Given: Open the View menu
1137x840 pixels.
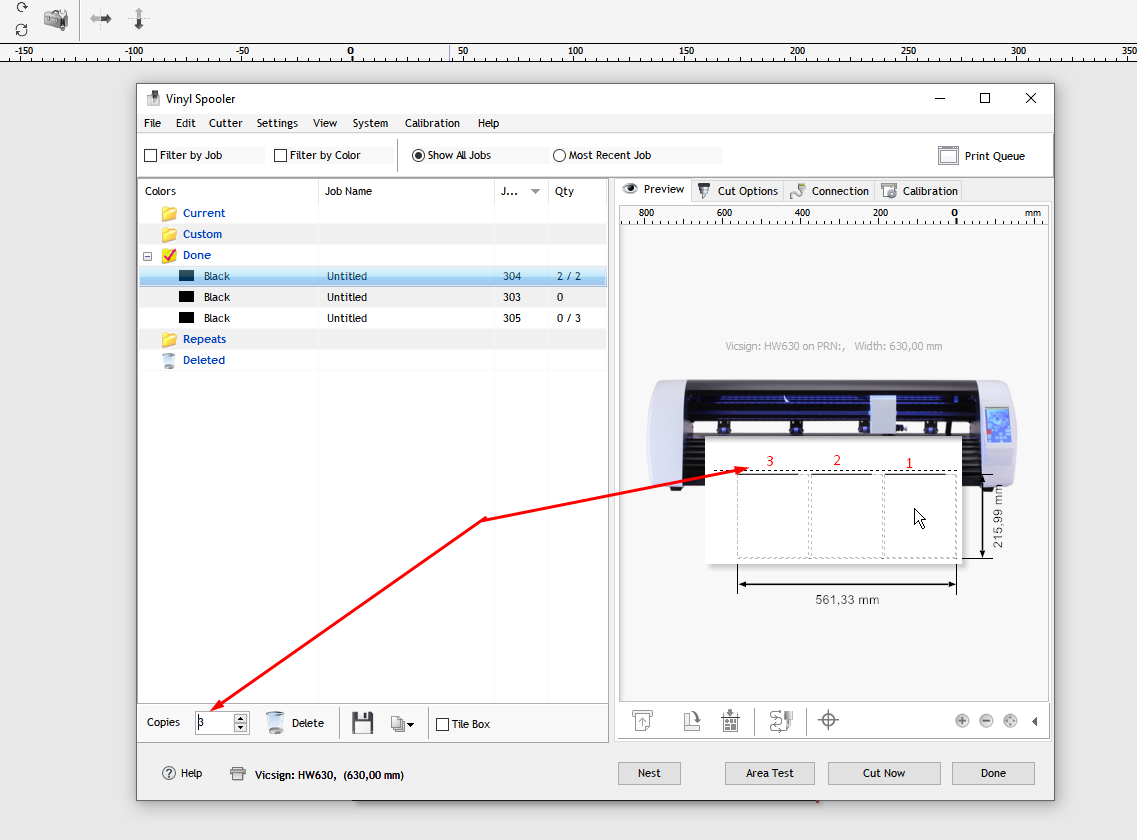Looking at the screenshot, I should coord(325,123).
